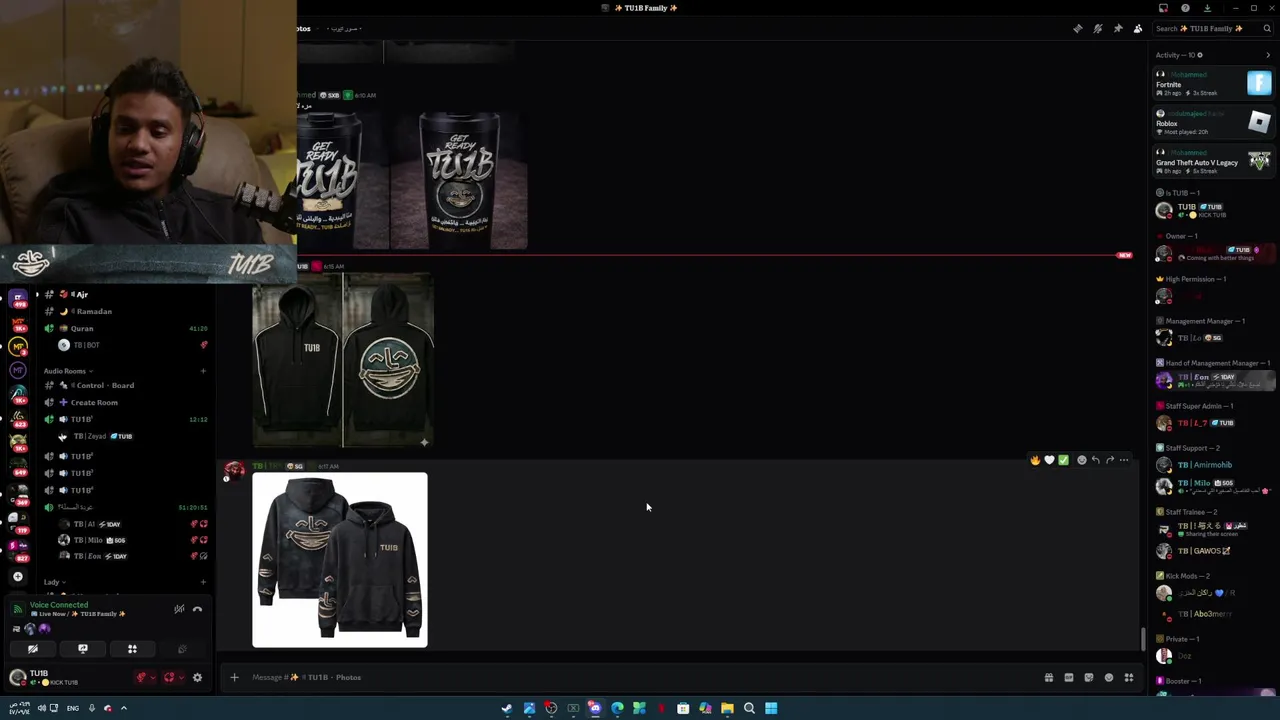Screen dimensions: 1280x720
Task: Open More options on hovered message
Action: click(1124, 460)
